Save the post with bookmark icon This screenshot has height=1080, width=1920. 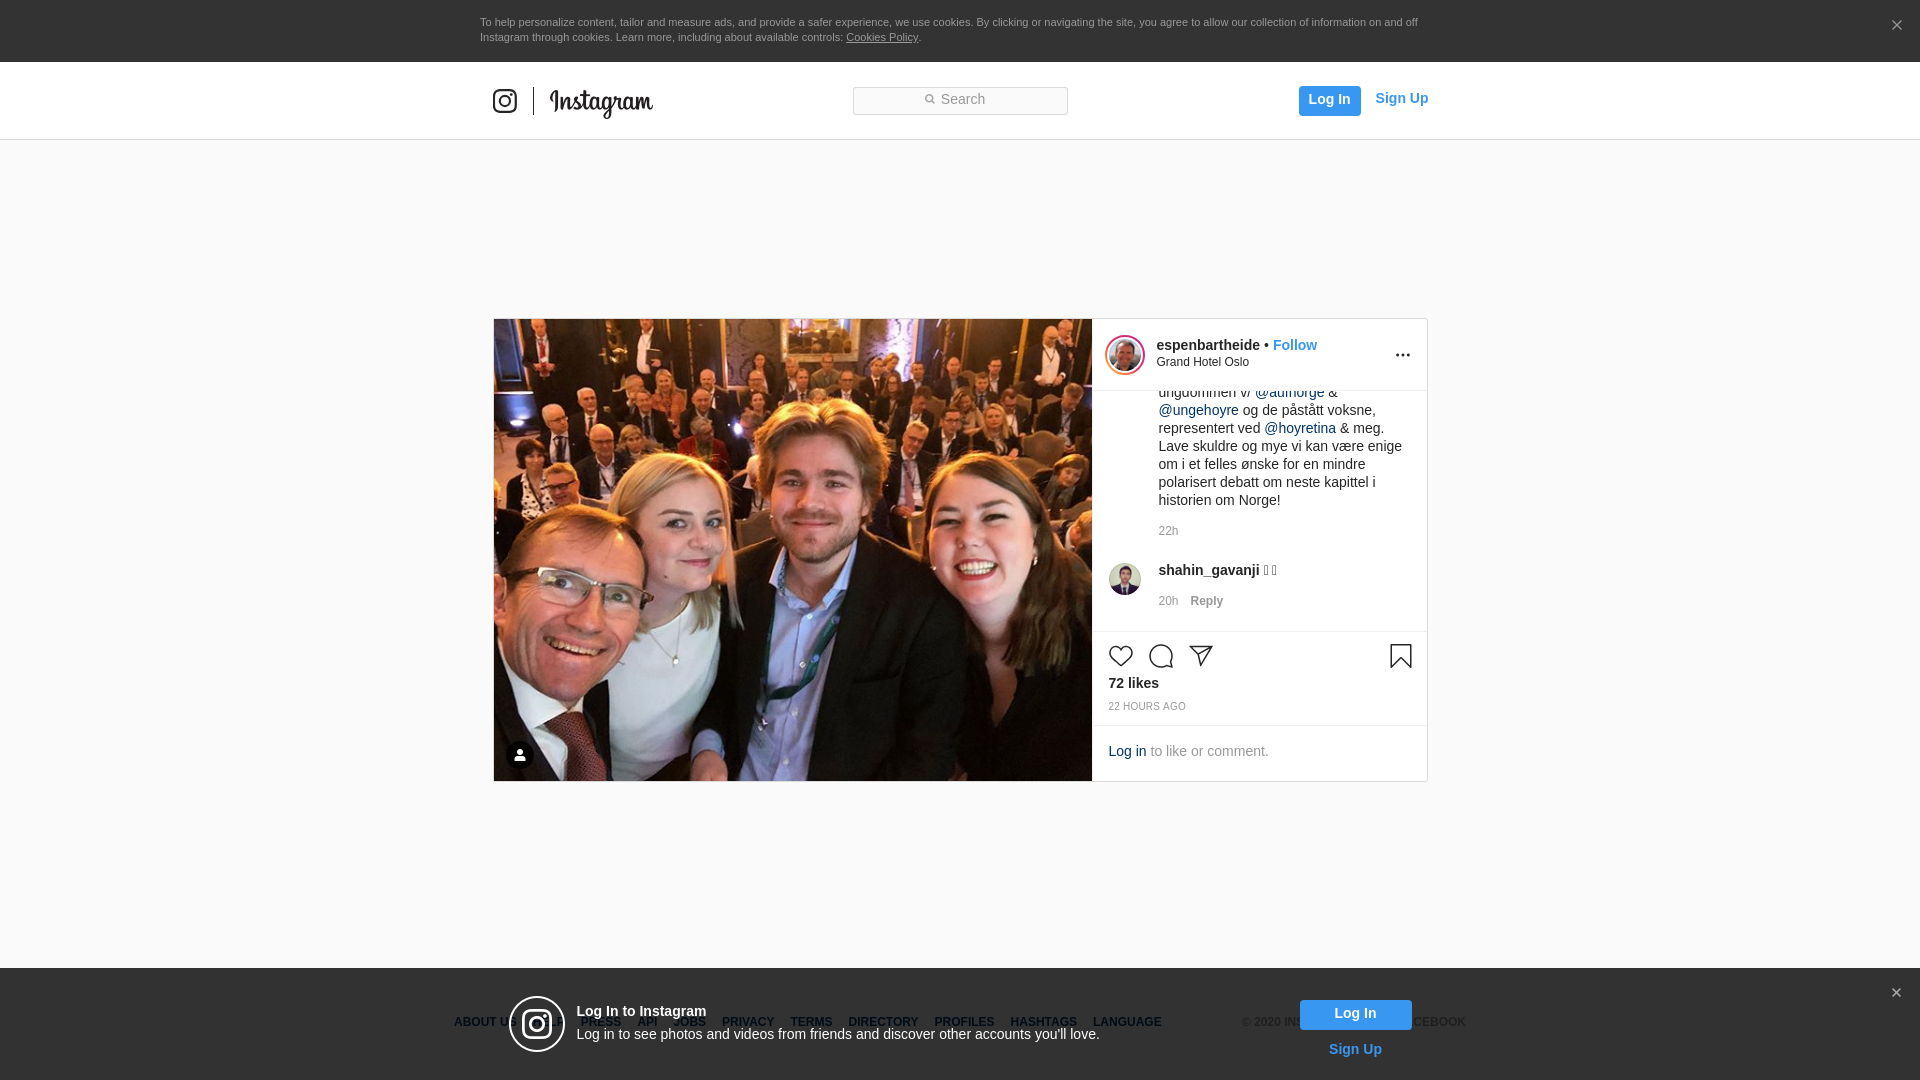(x=1400, y=656)
